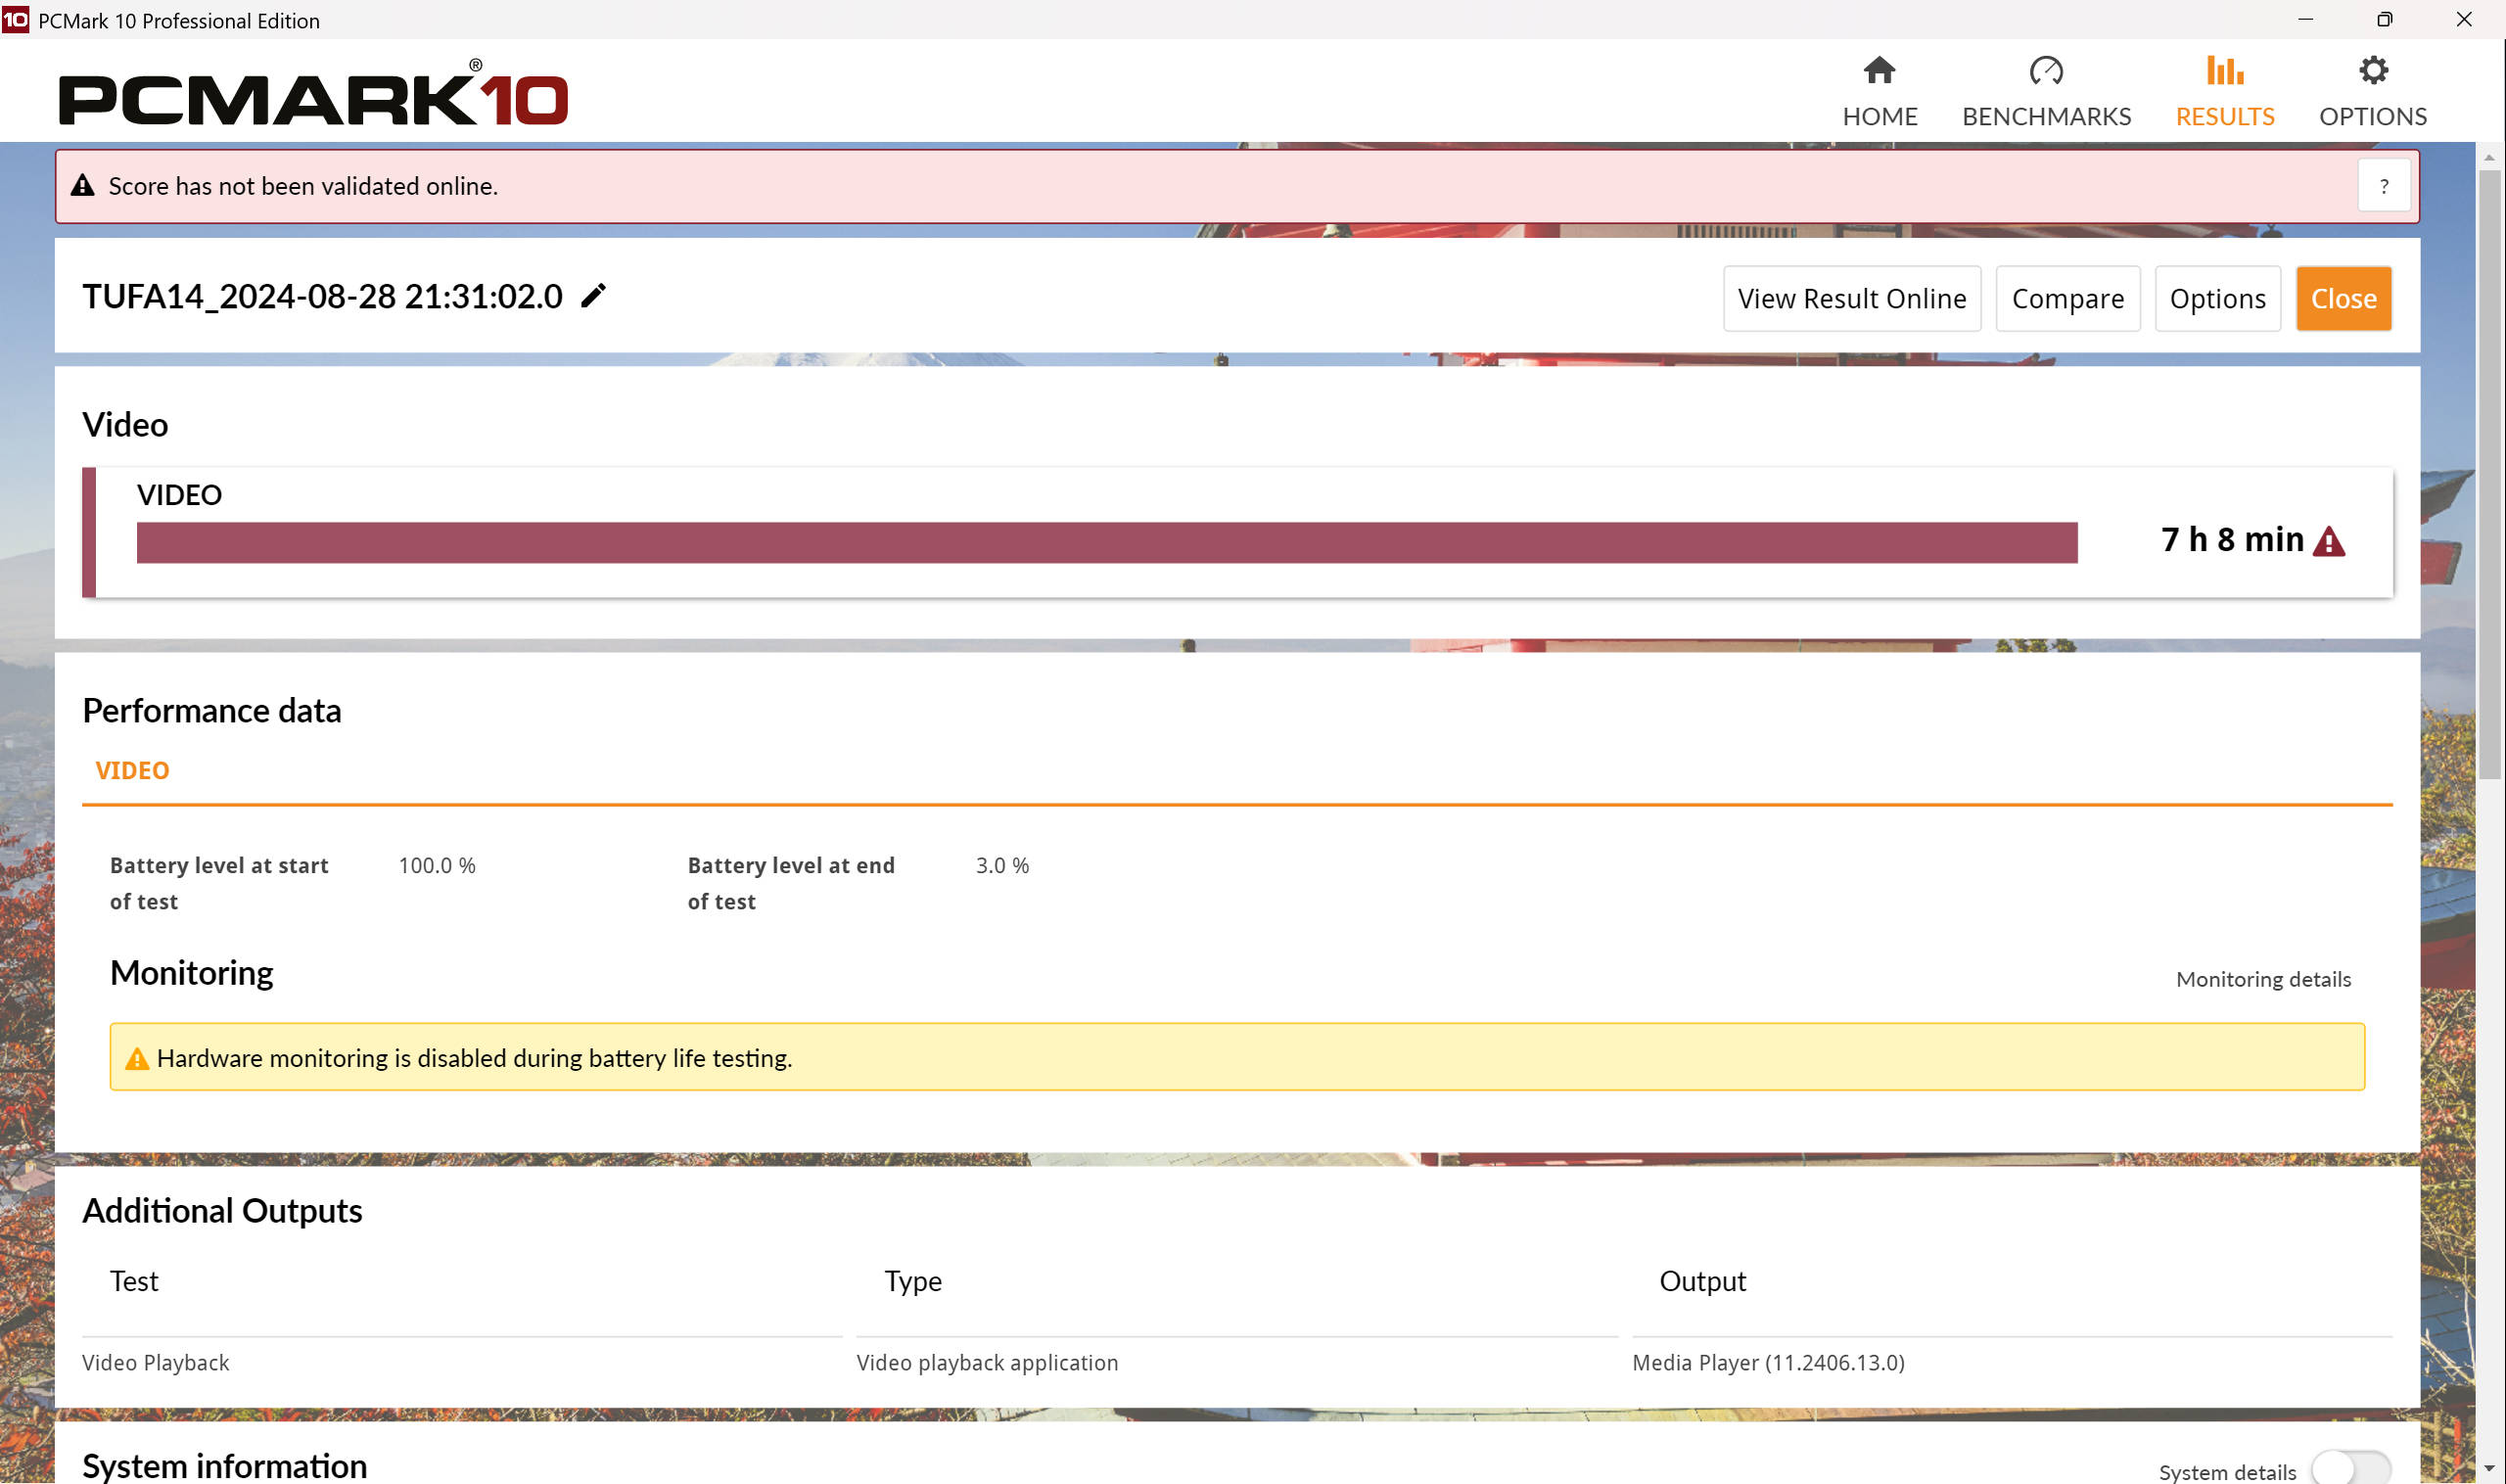The image size is (2506, 1484).
Task: Open the result Options button
Action: coord(2216,298)
